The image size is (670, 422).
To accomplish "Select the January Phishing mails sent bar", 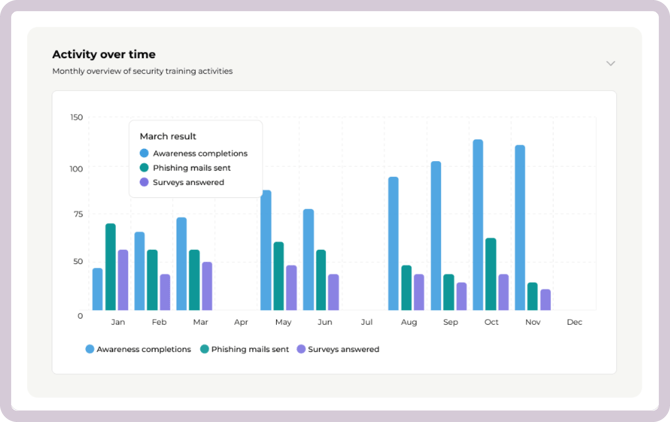I will tap(110, 267).
